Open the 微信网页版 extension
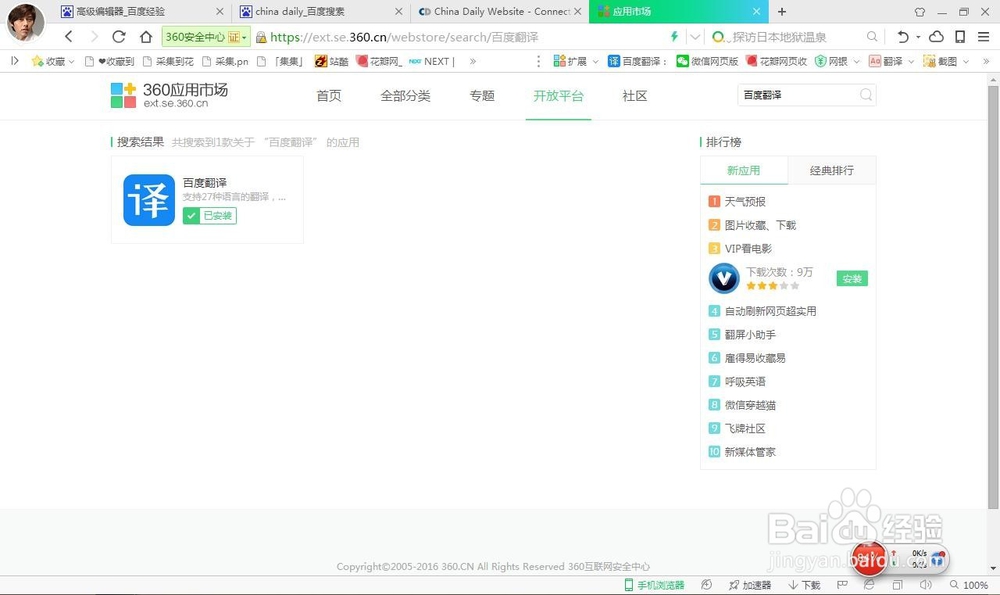Screen dimensions: 1000x595 coord(707,61)
